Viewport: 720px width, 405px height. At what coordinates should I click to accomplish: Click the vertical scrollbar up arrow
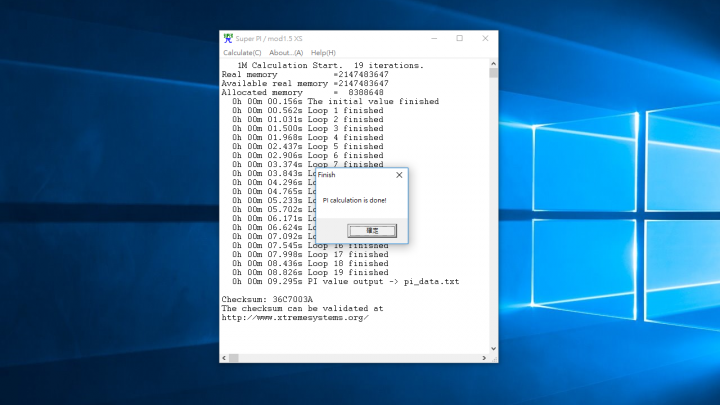[494, 64]
